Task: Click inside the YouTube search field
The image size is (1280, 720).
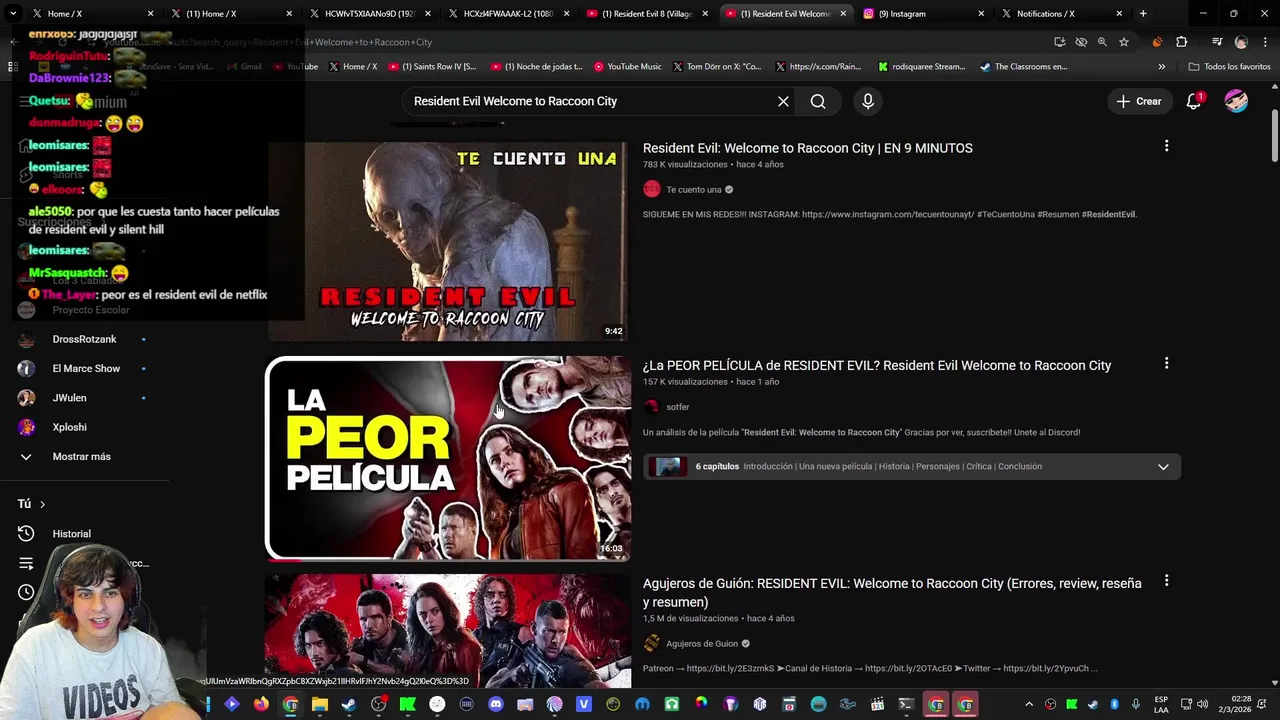Action: point(590,101)
